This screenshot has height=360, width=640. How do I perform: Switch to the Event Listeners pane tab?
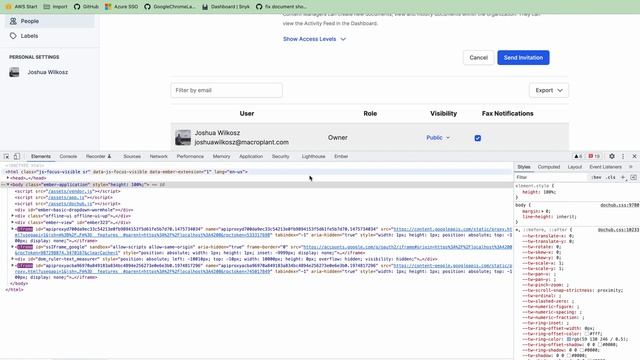point(605,167)
